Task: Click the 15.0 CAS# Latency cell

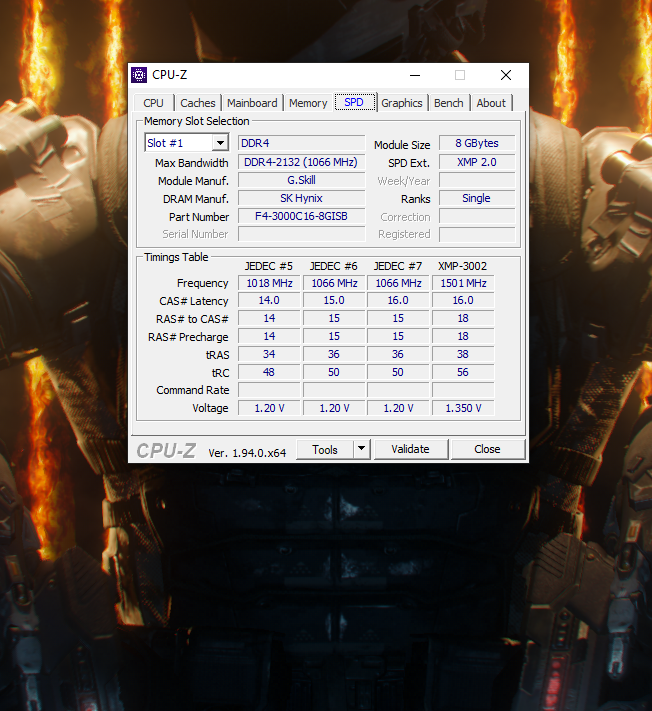Action: click(x=334, y=301)
